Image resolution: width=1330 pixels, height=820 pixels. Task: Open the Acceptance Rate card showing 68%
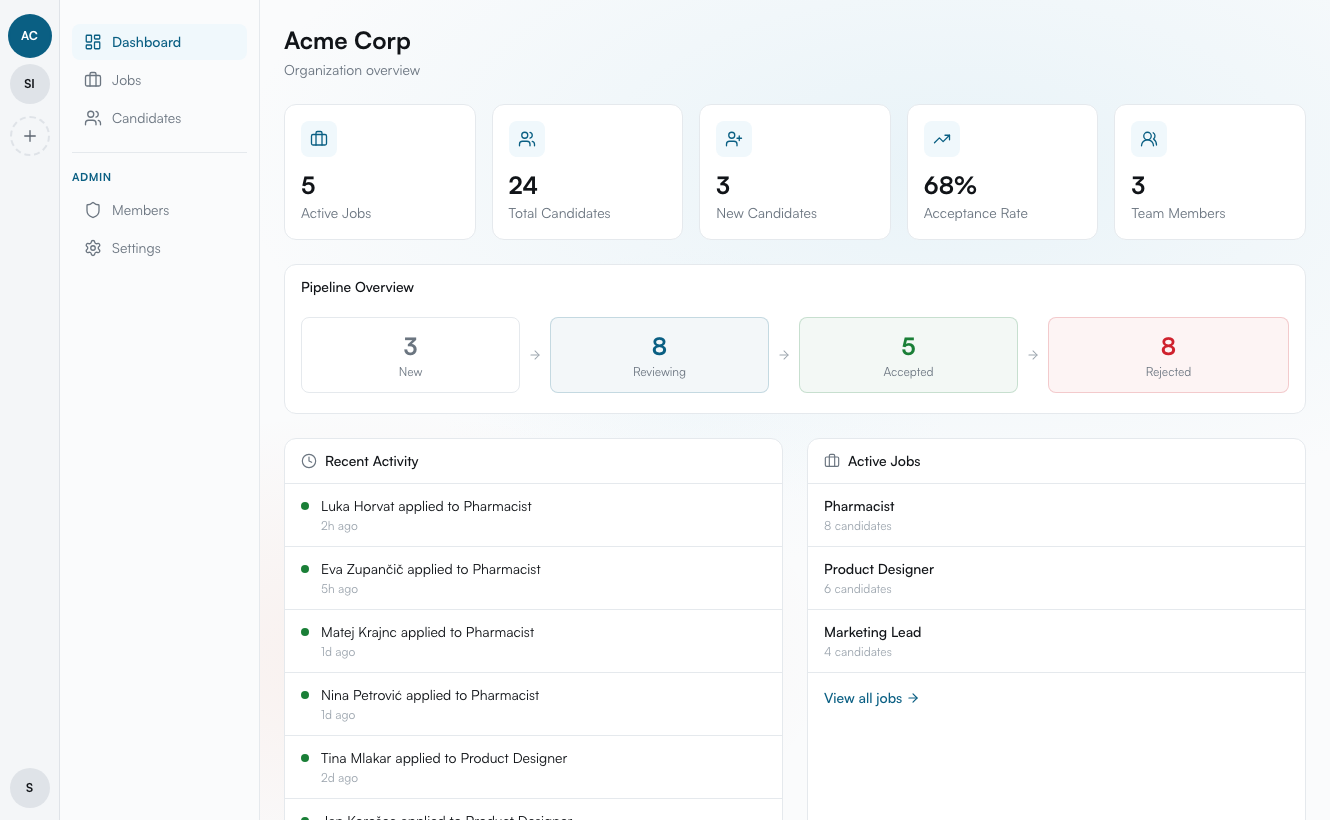[1002, 172]
